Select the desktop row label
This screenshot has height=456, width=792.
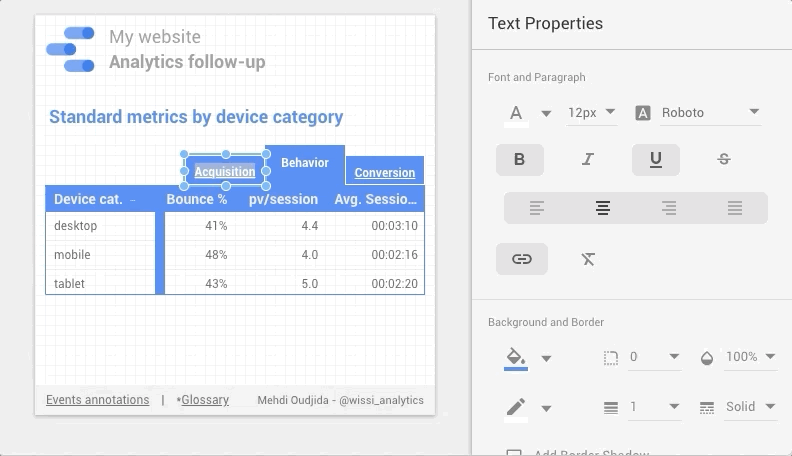pos(75,226)
